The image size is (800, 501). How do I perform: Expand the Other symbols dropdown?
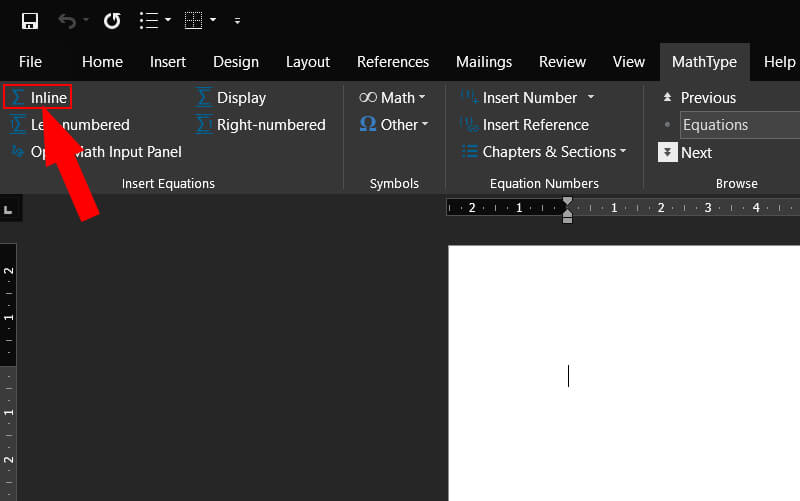click(x=394, y=125)
